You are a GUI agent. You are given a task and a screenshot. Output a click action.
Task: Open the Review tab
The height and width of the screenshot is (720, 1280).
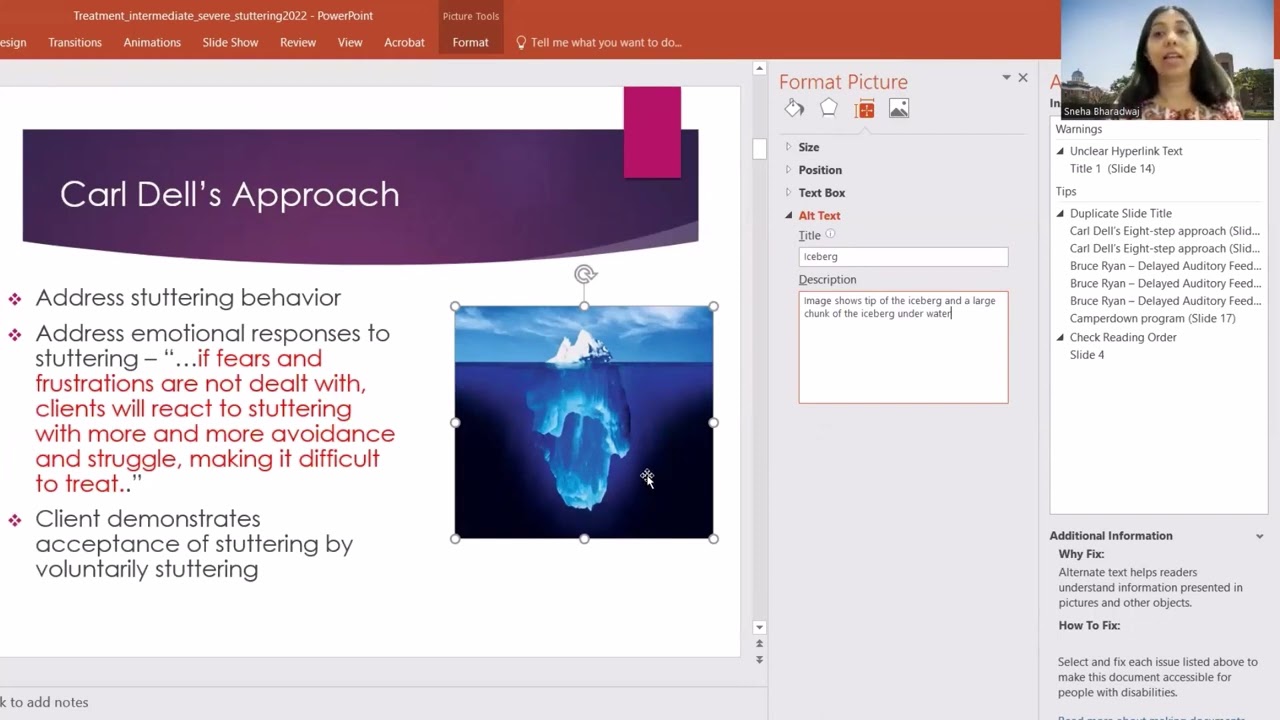point(298,43)
